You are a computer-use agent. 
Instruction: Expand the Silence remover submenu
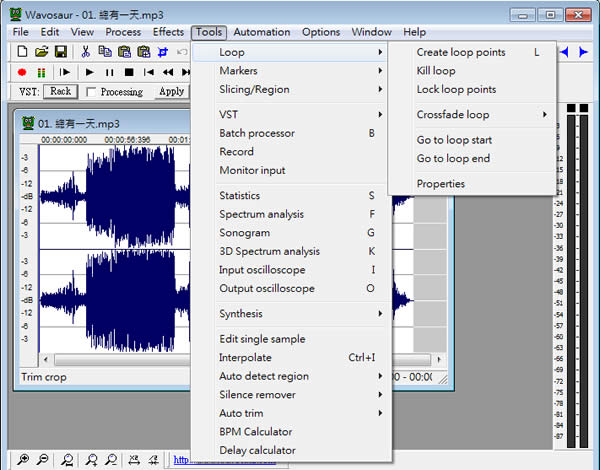click(x=290, y=395)
